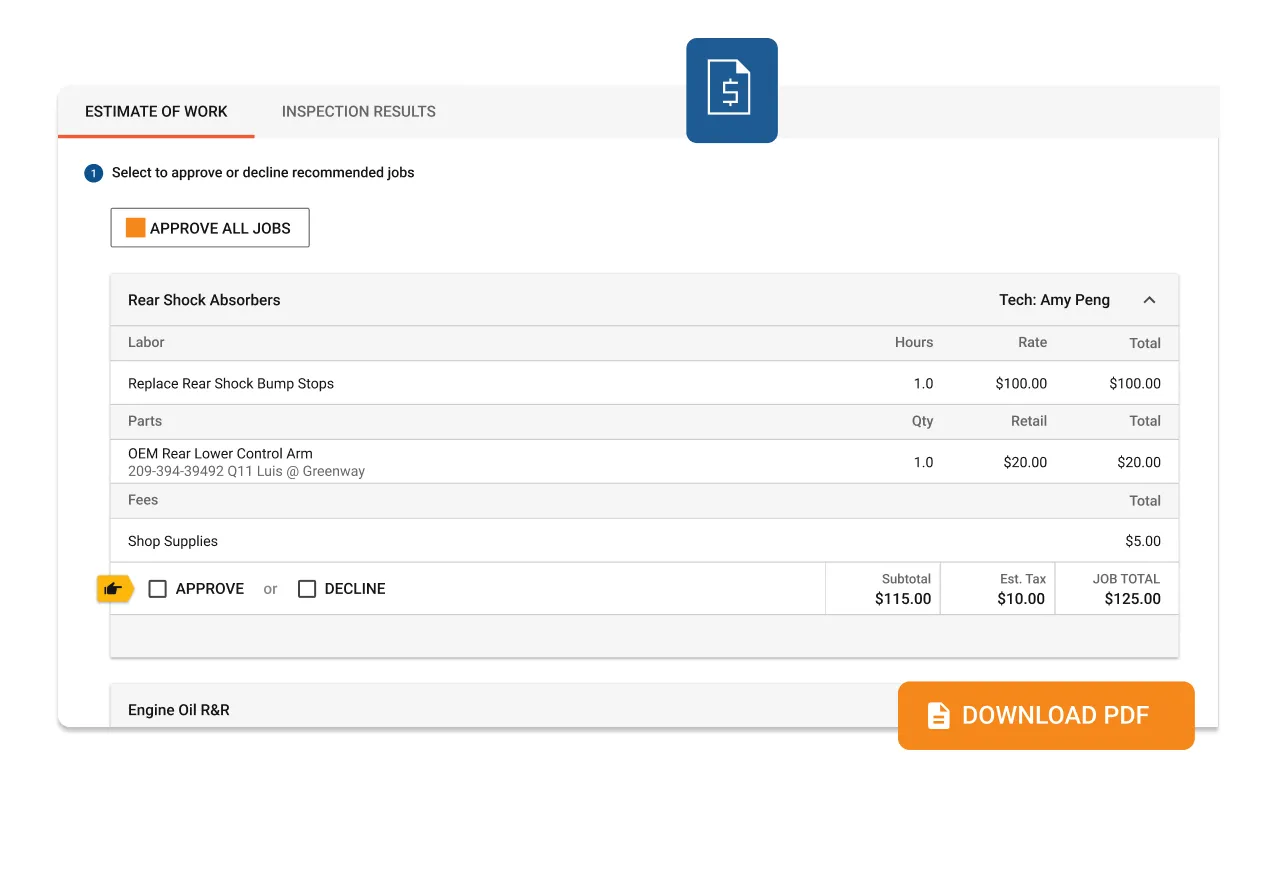The height and width of the screenshot is (876, 1274).
Task: Click the document icon in Download PDF
Action: click(938, 715)
